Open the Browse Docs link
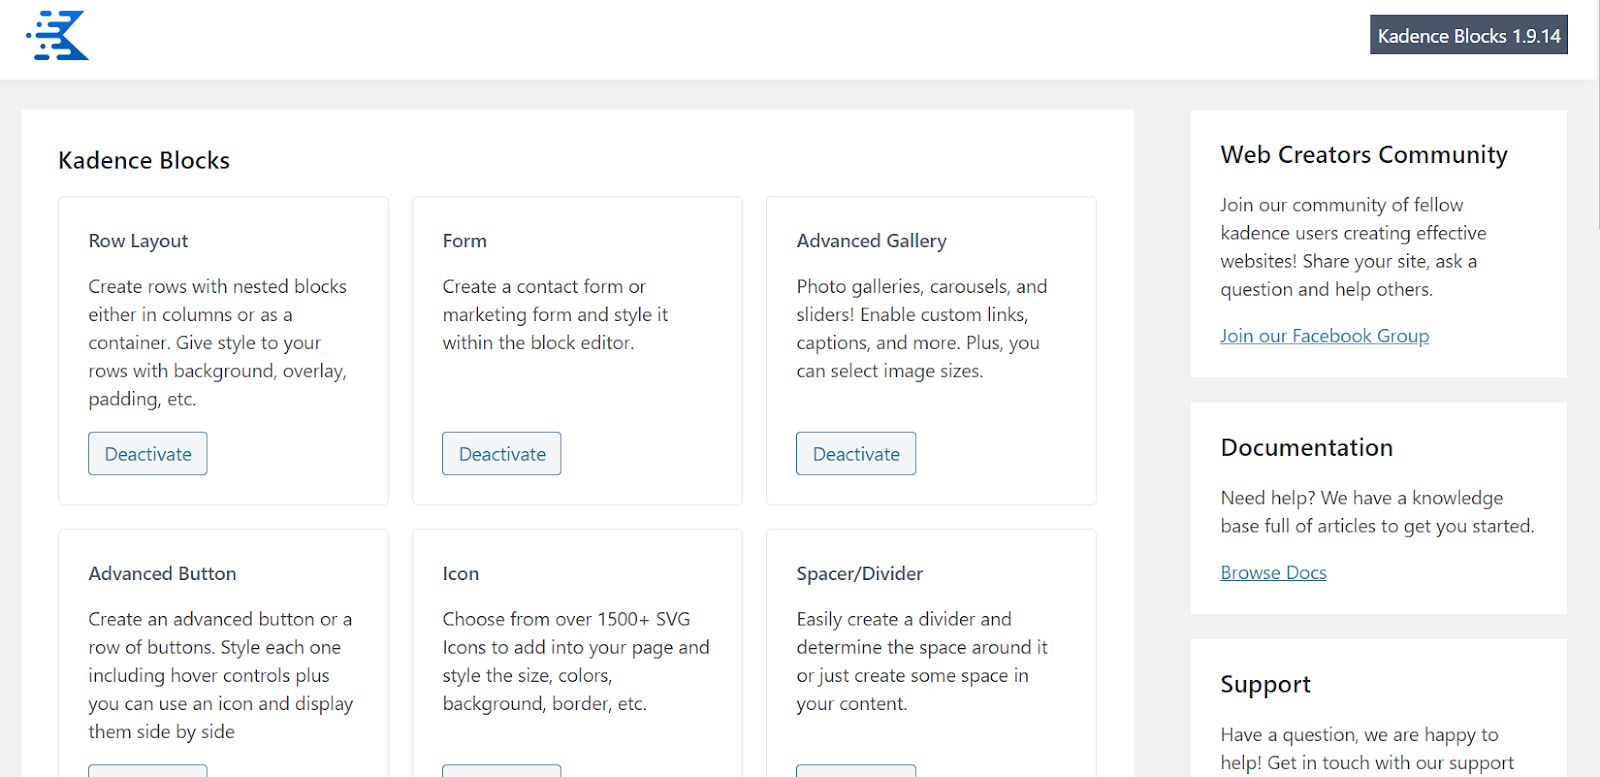 point(1273,573)
